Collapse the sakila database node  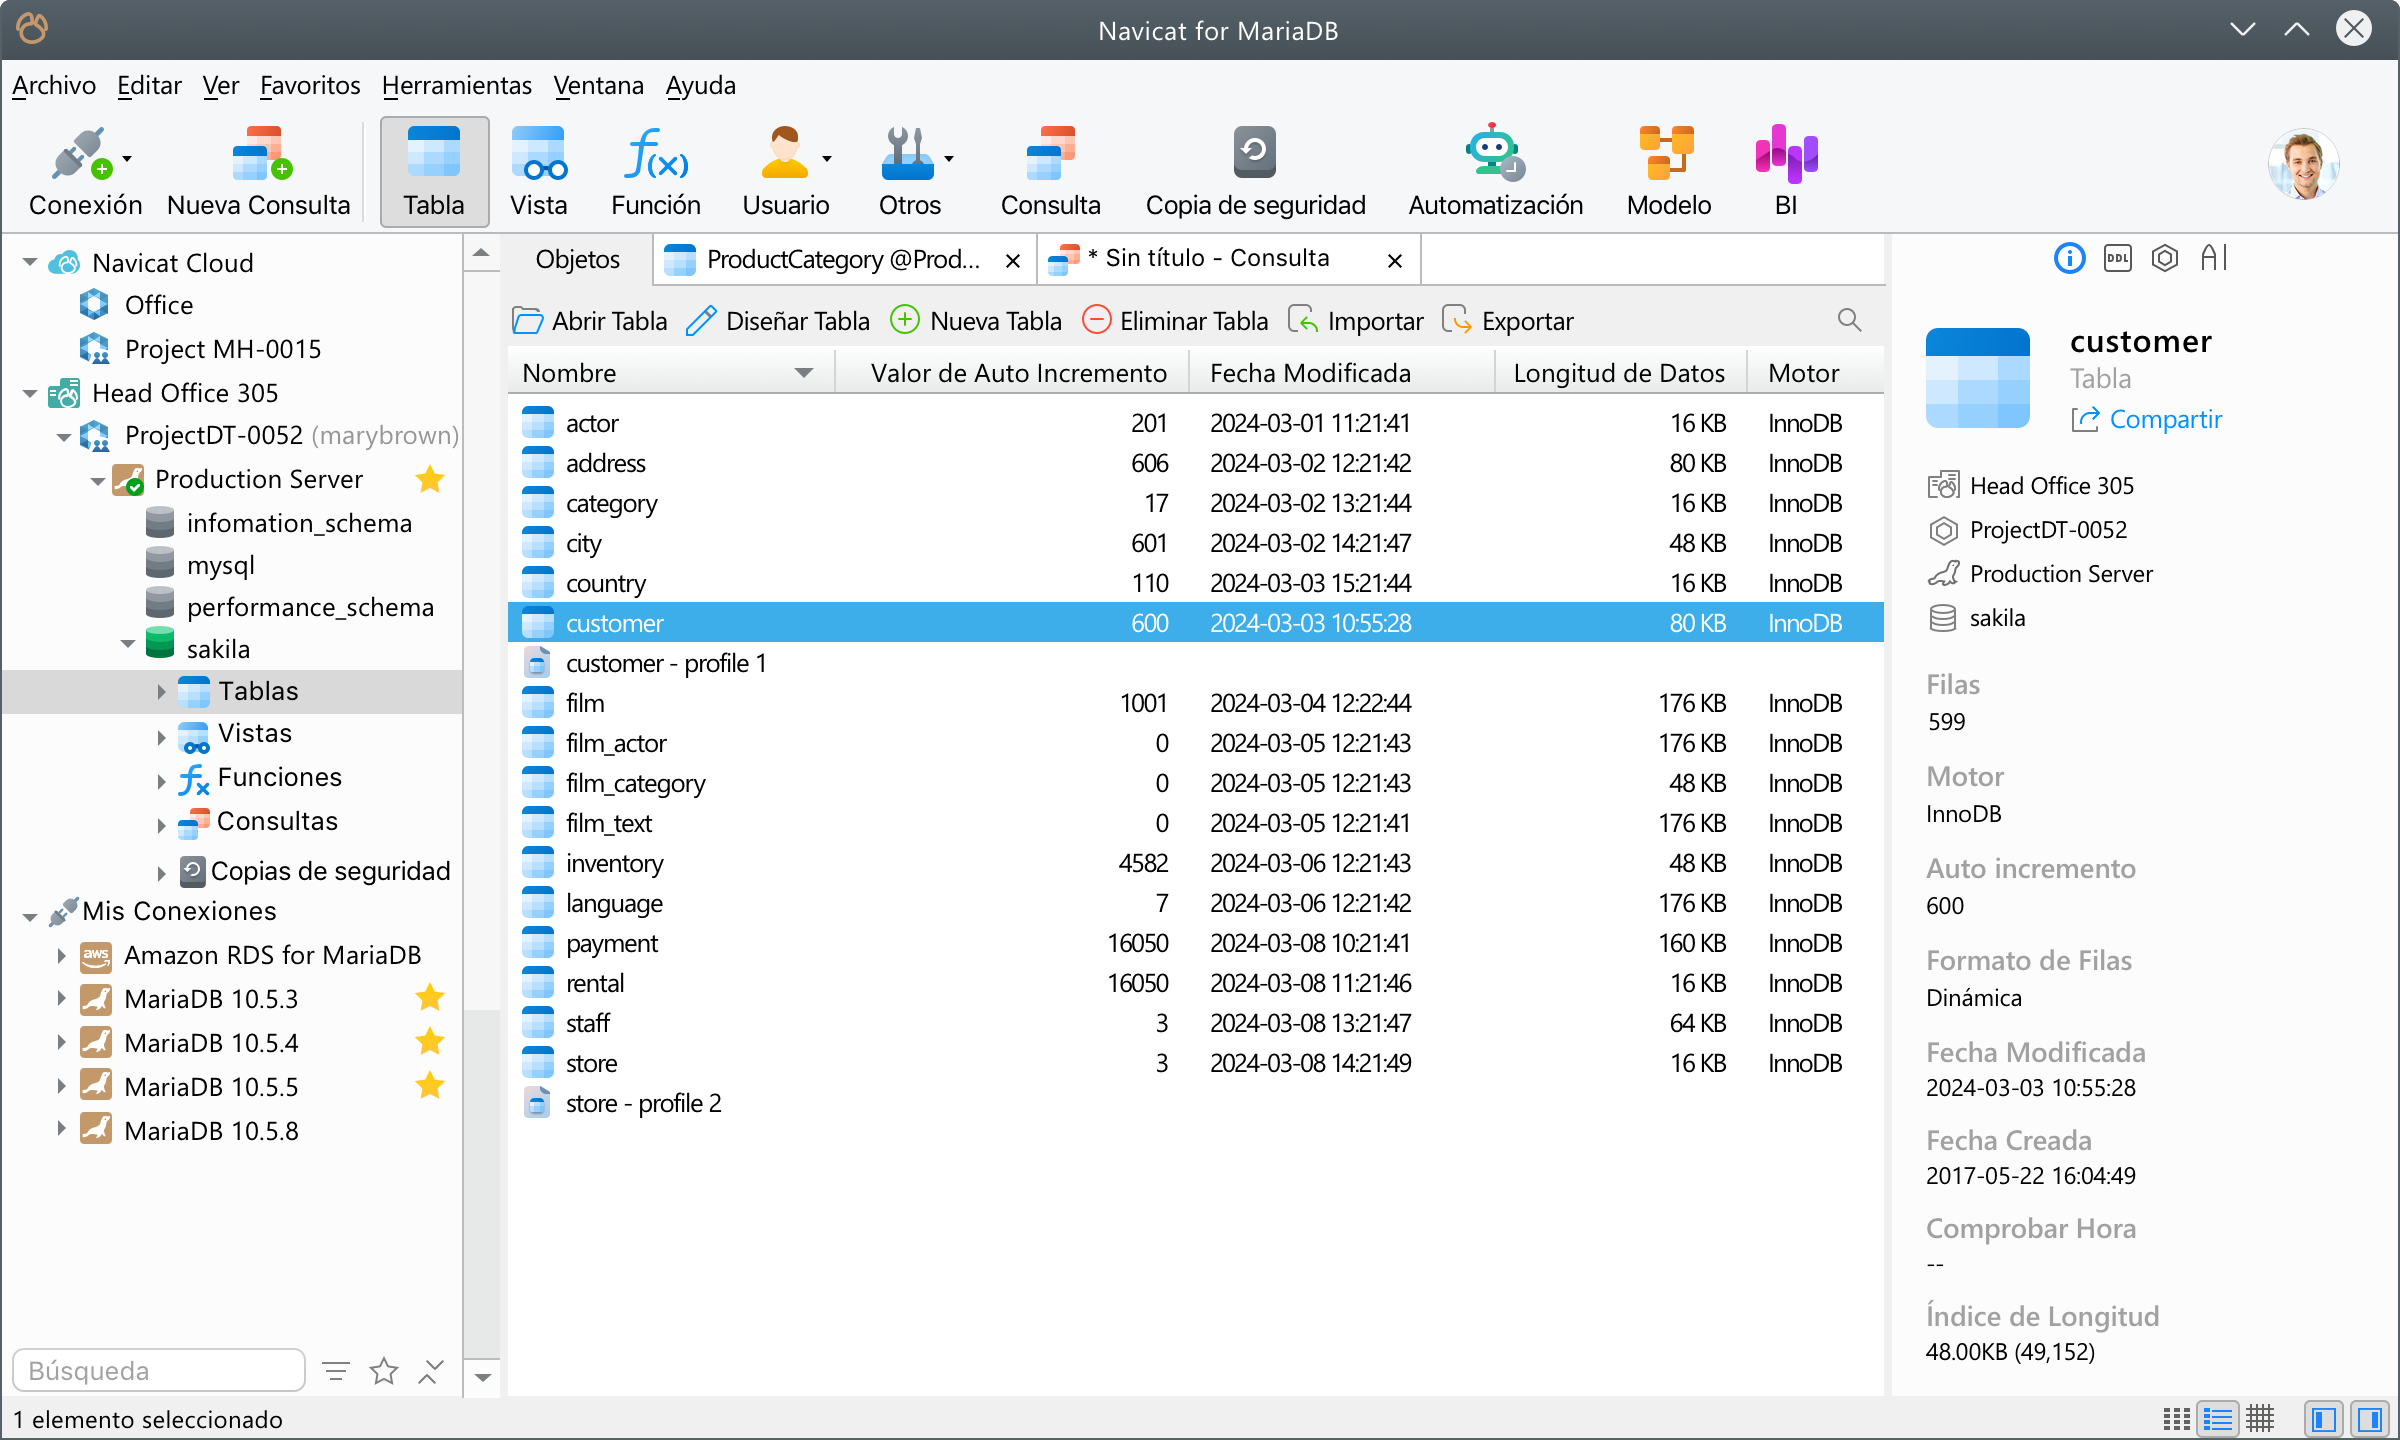tap(129, 645)
